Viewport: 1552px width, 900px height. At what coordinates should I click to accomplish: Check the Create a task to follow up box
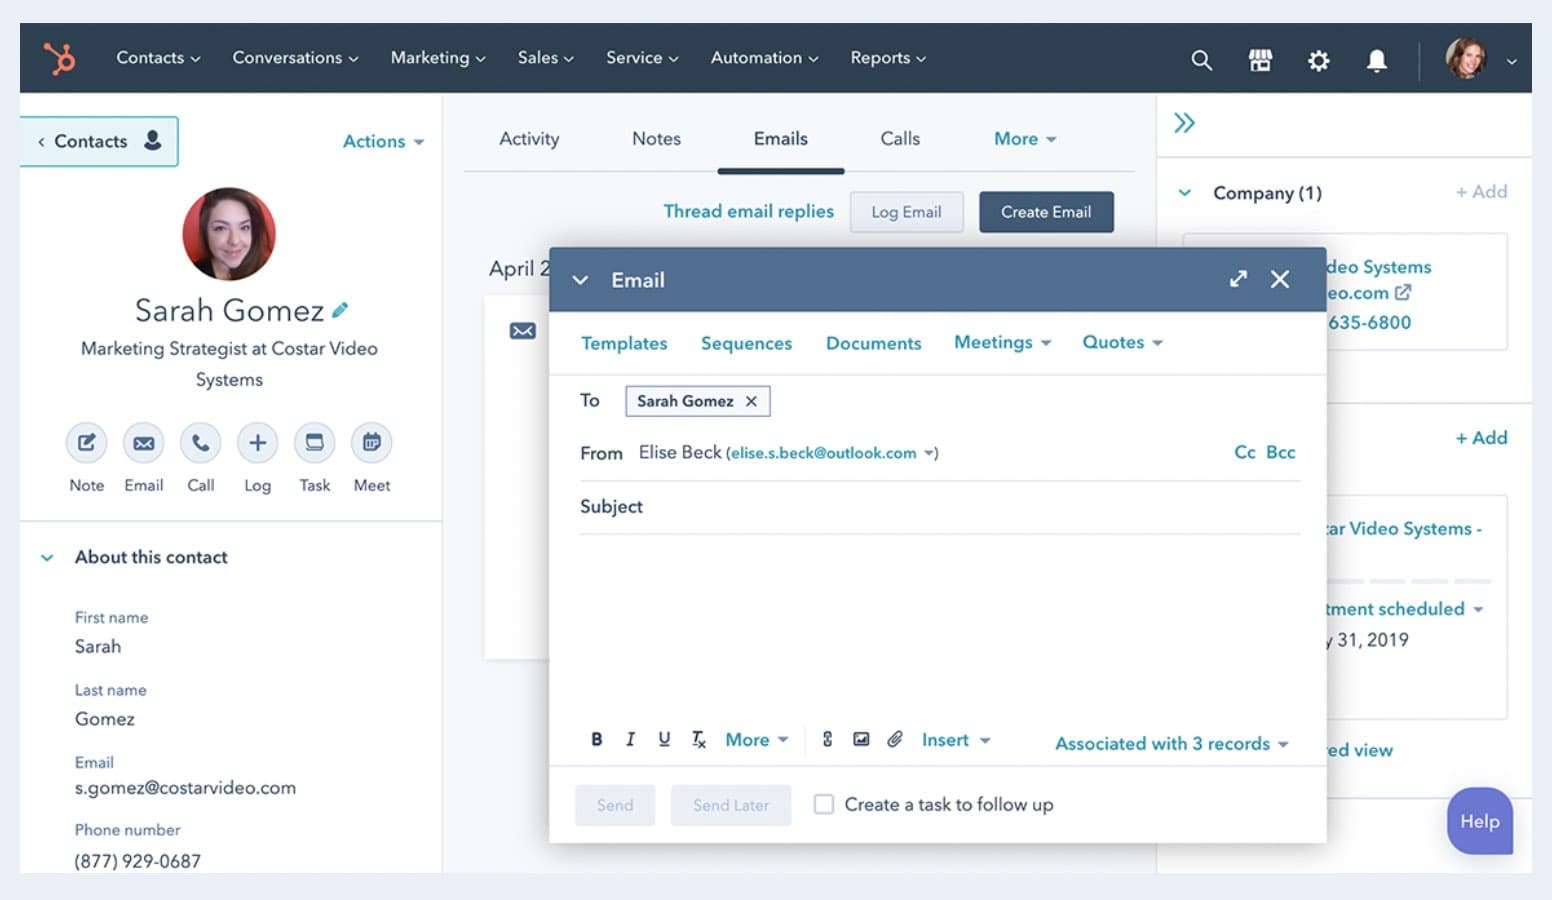(823, 804)
